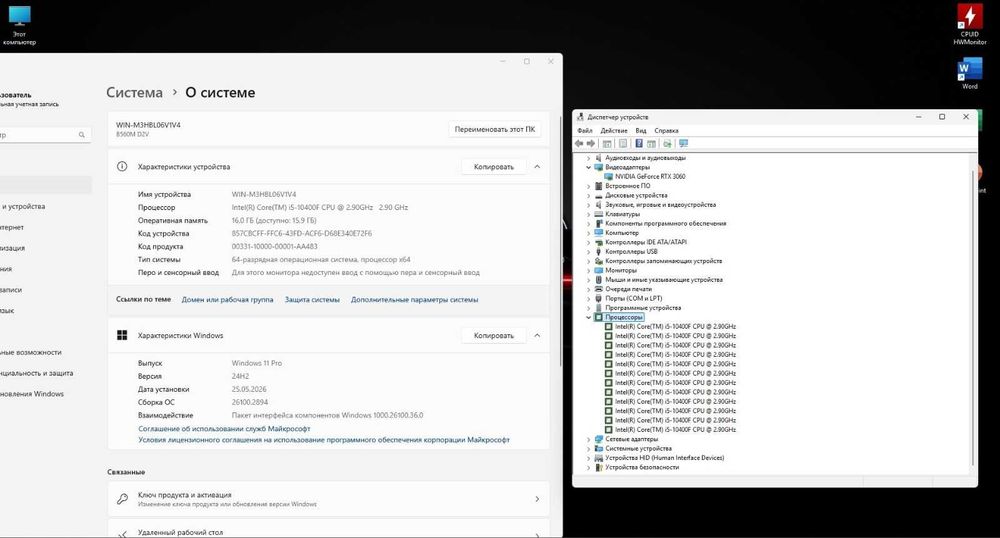The image size is (1000, 538).
Task: Collapse the Характеристики Windows section chevron
Action: [x=537, y=335]
